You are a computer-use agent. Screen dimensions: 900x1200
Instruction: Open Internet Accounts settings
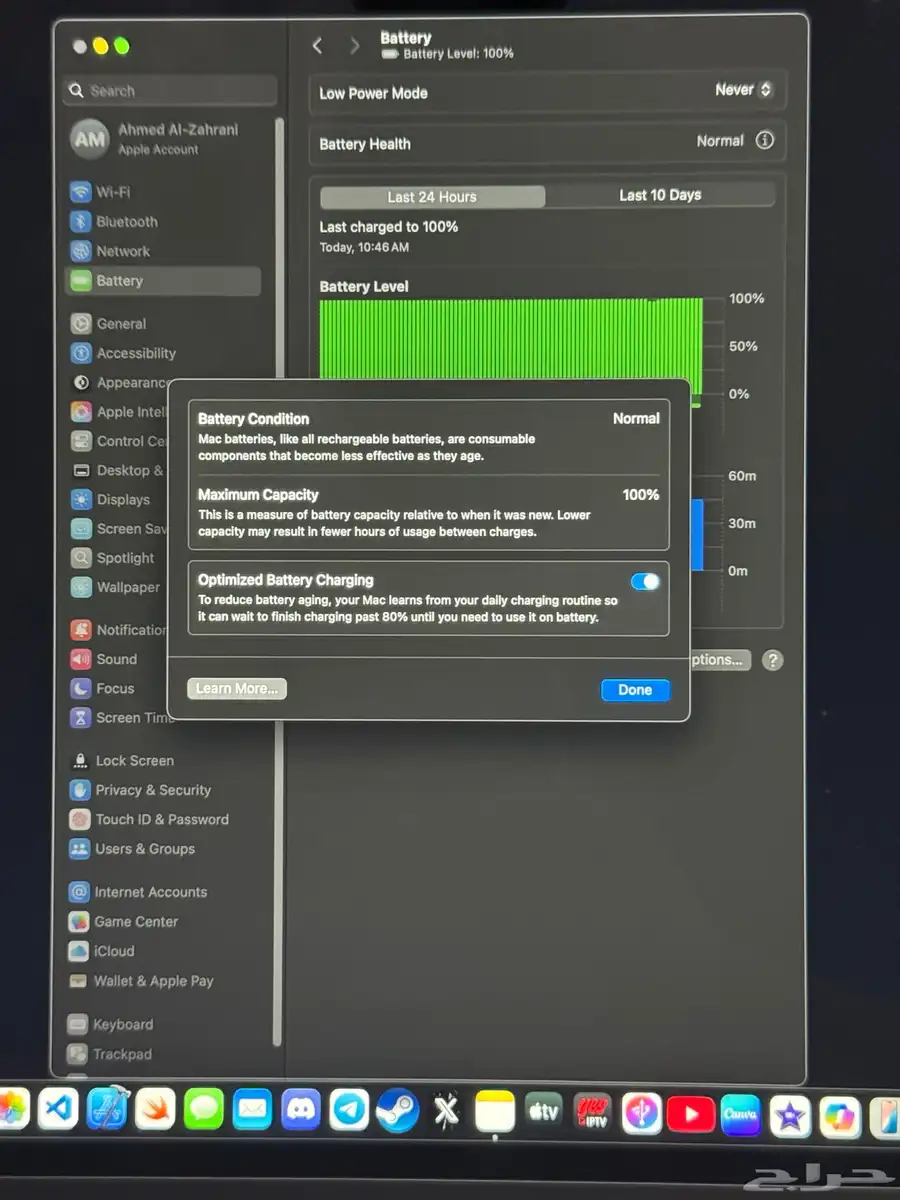pos(138,892)
